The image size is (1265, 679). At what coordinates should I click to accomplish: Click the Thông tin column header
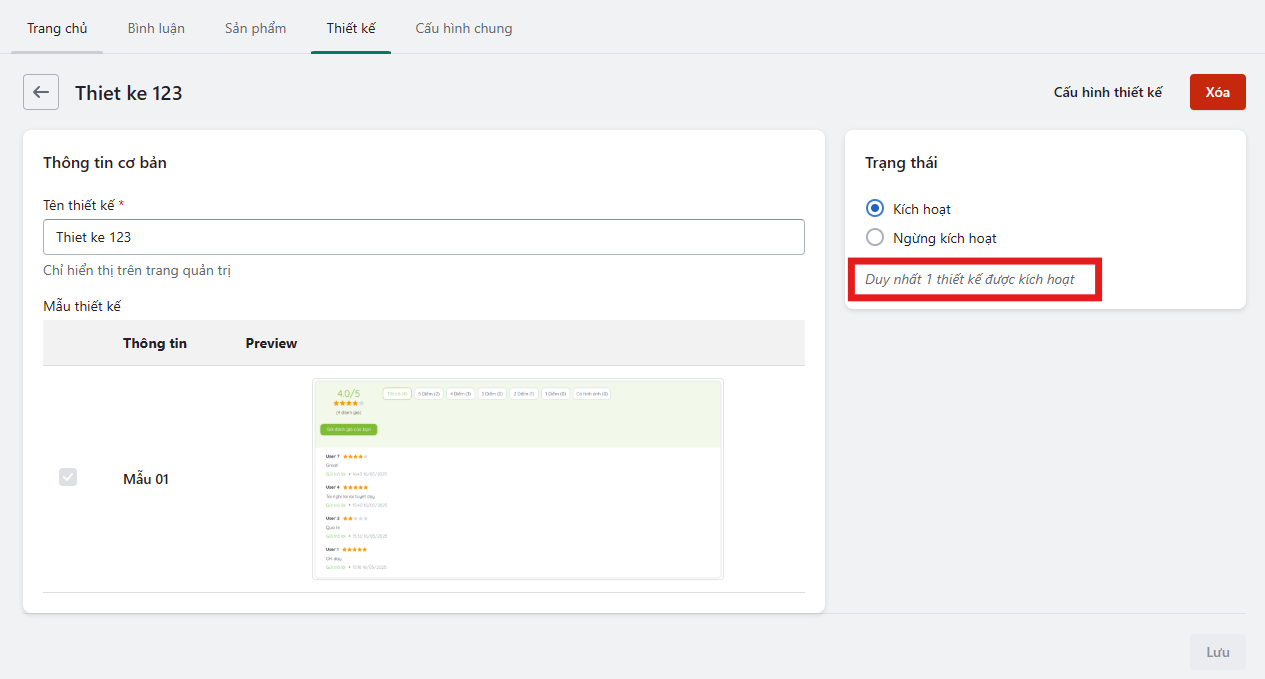click(x=155, y=343)
